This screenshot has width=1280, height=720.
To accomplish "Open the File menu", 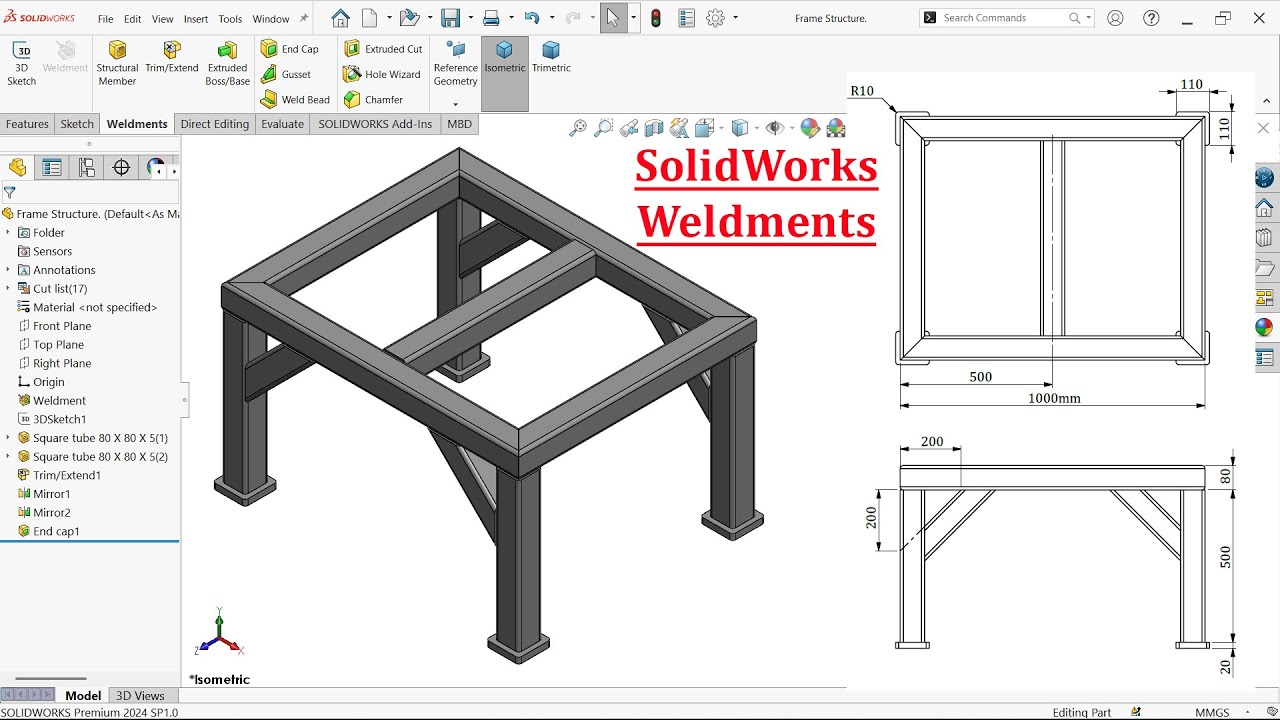I will click(x=105, y=19).
